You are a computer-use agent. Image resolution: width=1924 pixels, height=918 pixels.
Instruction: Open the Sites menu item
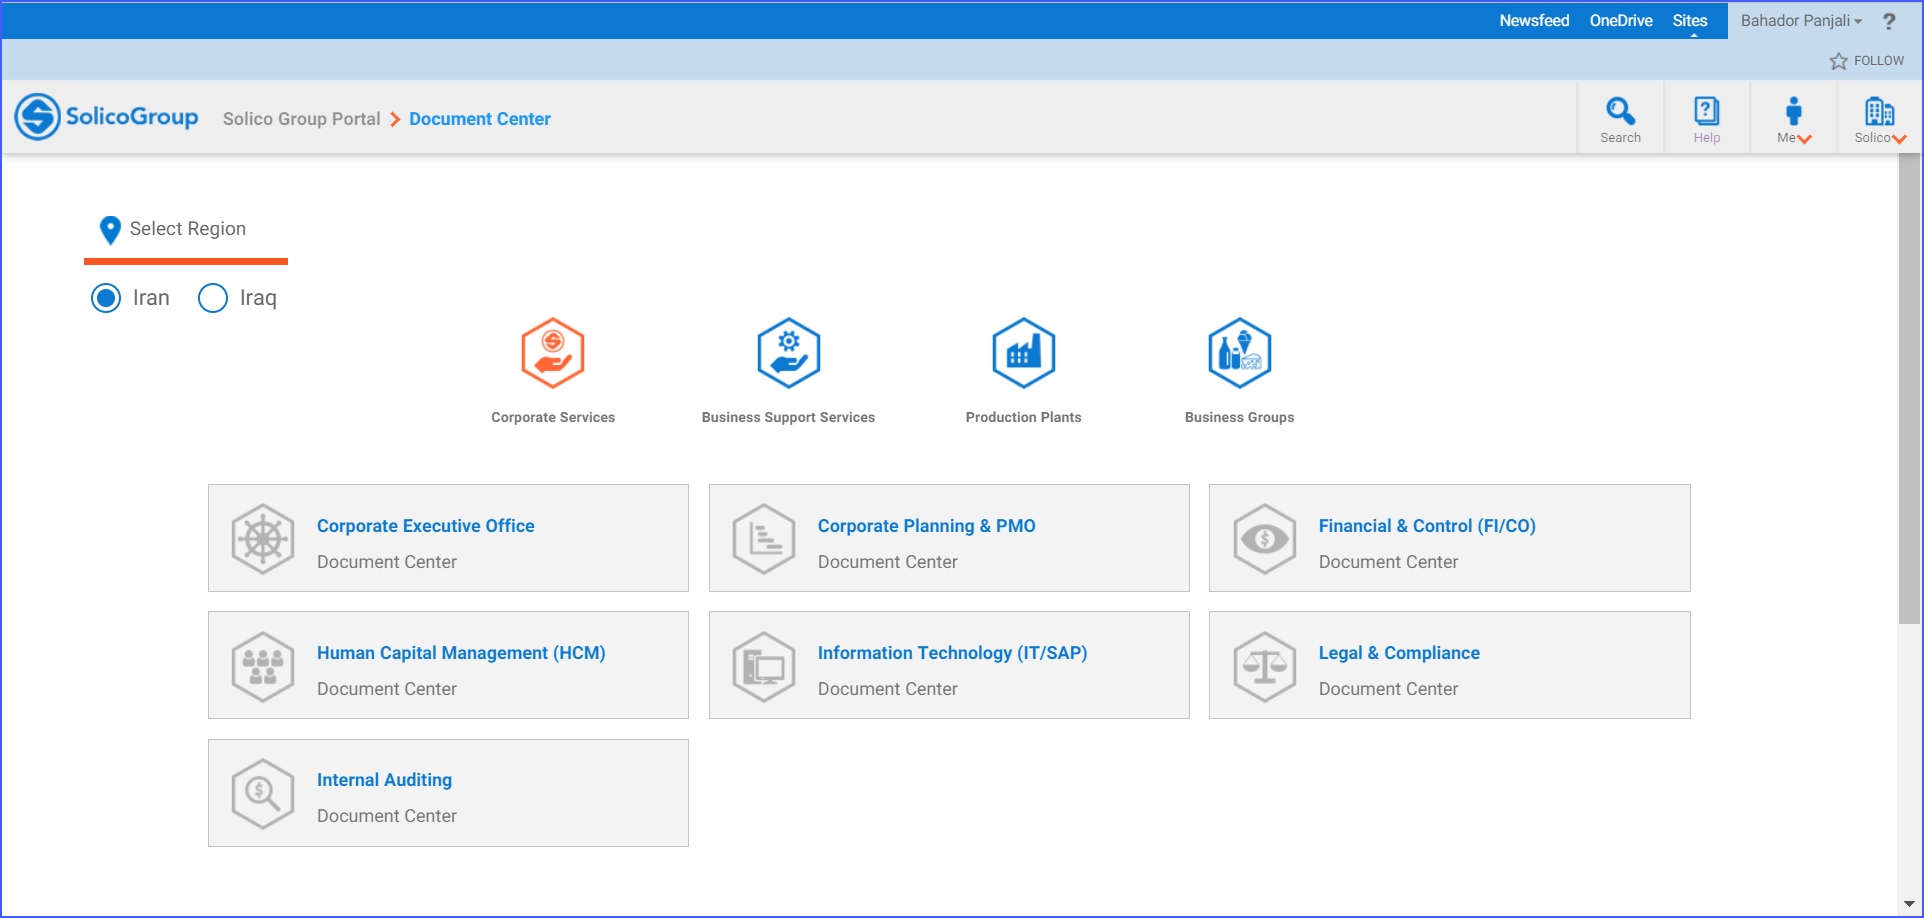[x=1690, y=20]
